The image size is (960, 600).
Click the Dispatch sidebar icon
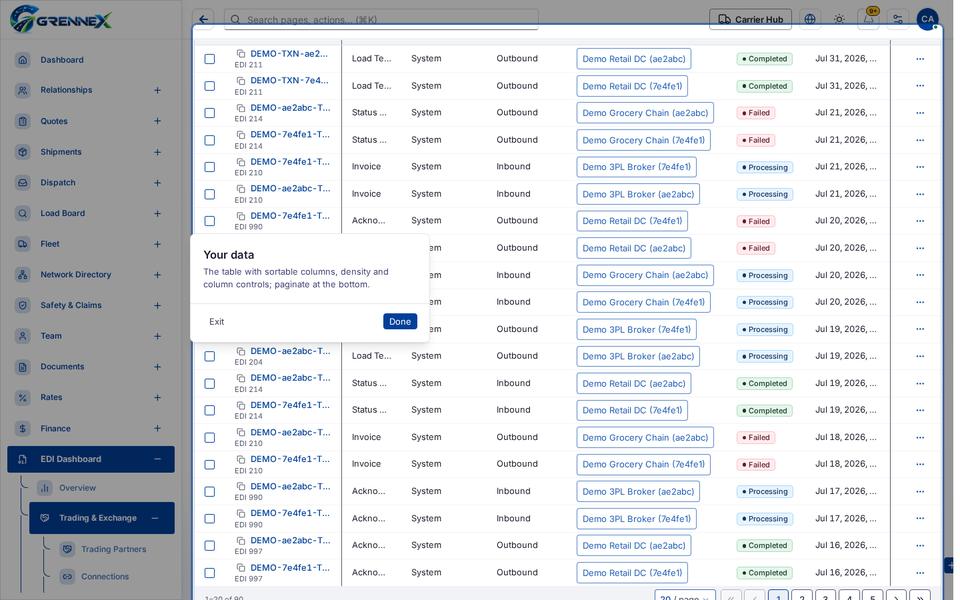point(23,182)
